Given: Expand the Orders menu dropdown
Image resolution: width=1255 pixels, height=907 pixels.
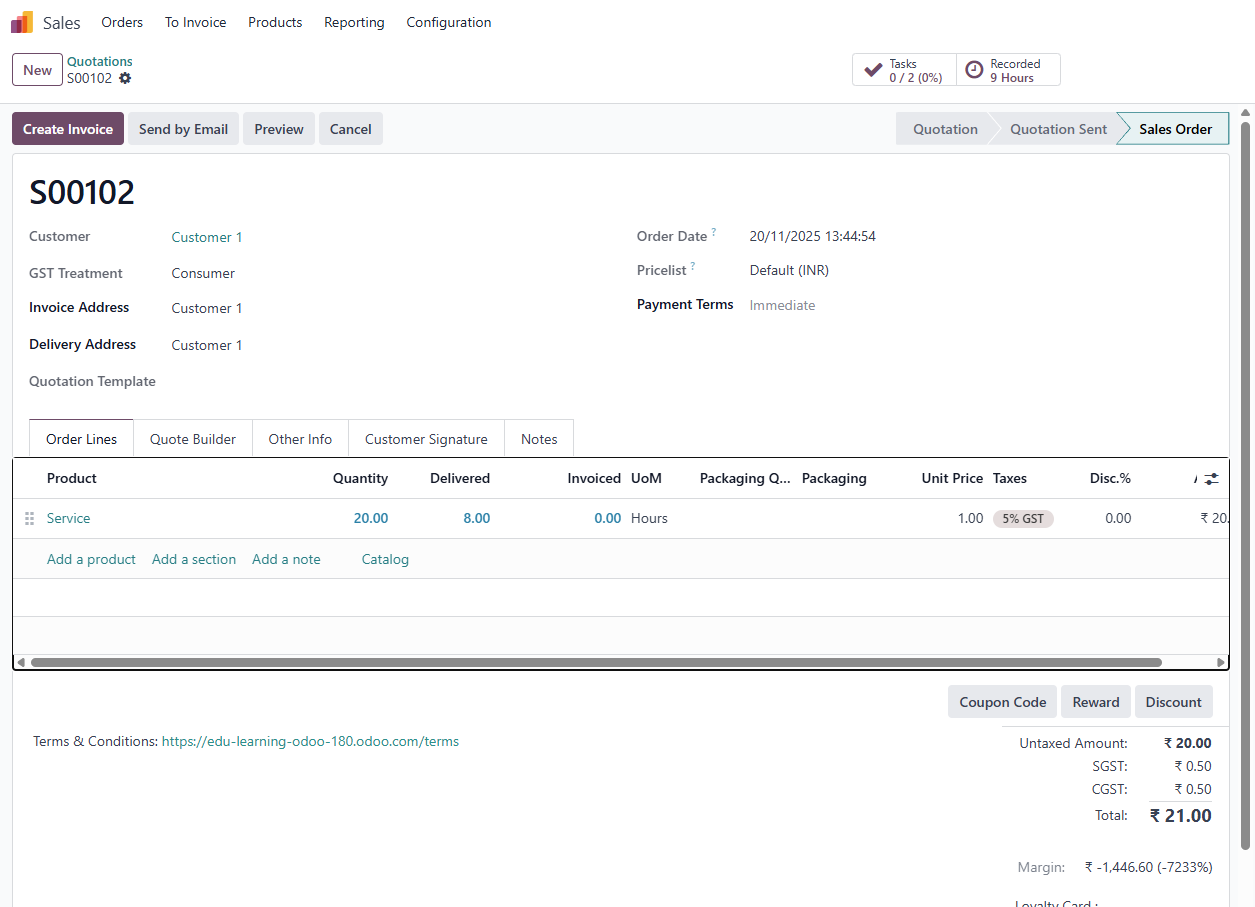Looking at the screenshot, I should coord(122,22).
